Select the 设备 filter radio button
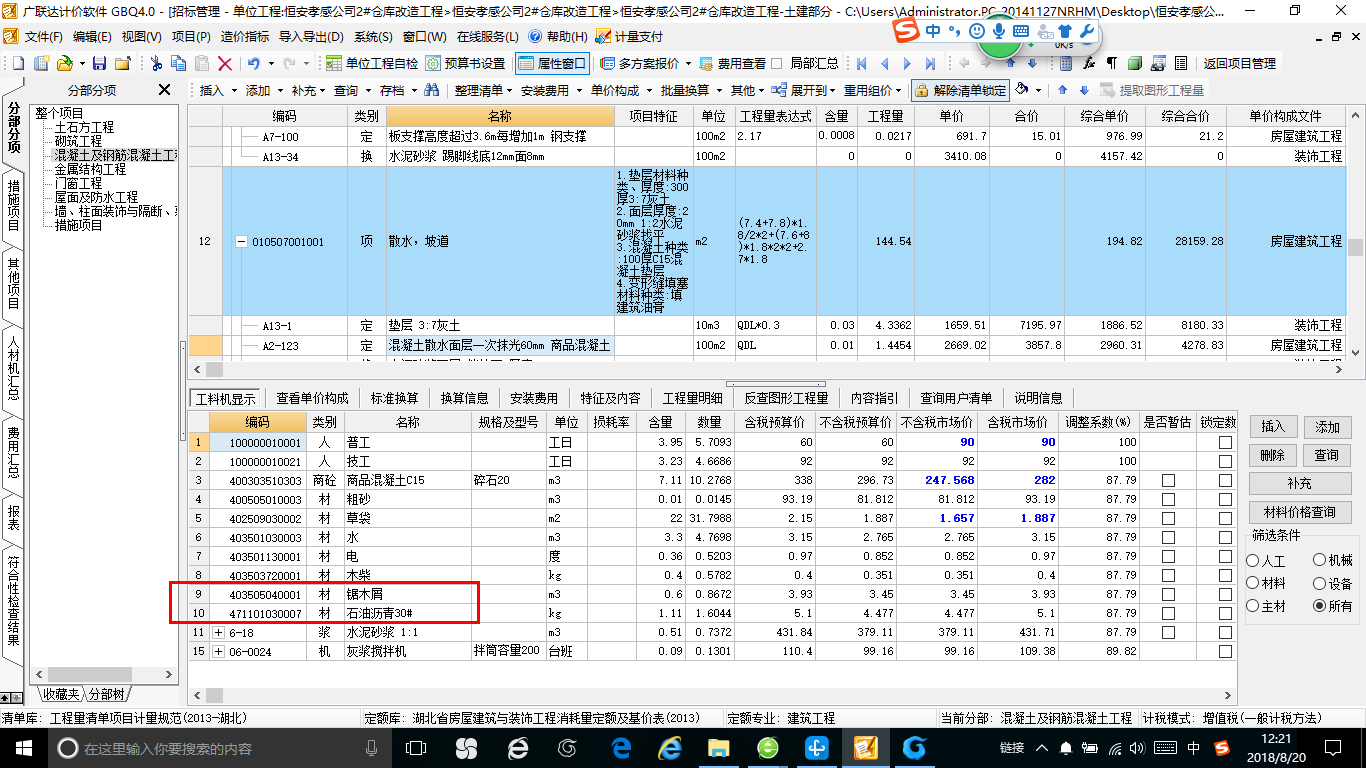The width and height of the screenshot is (1366, 768). pos(1320,583)
